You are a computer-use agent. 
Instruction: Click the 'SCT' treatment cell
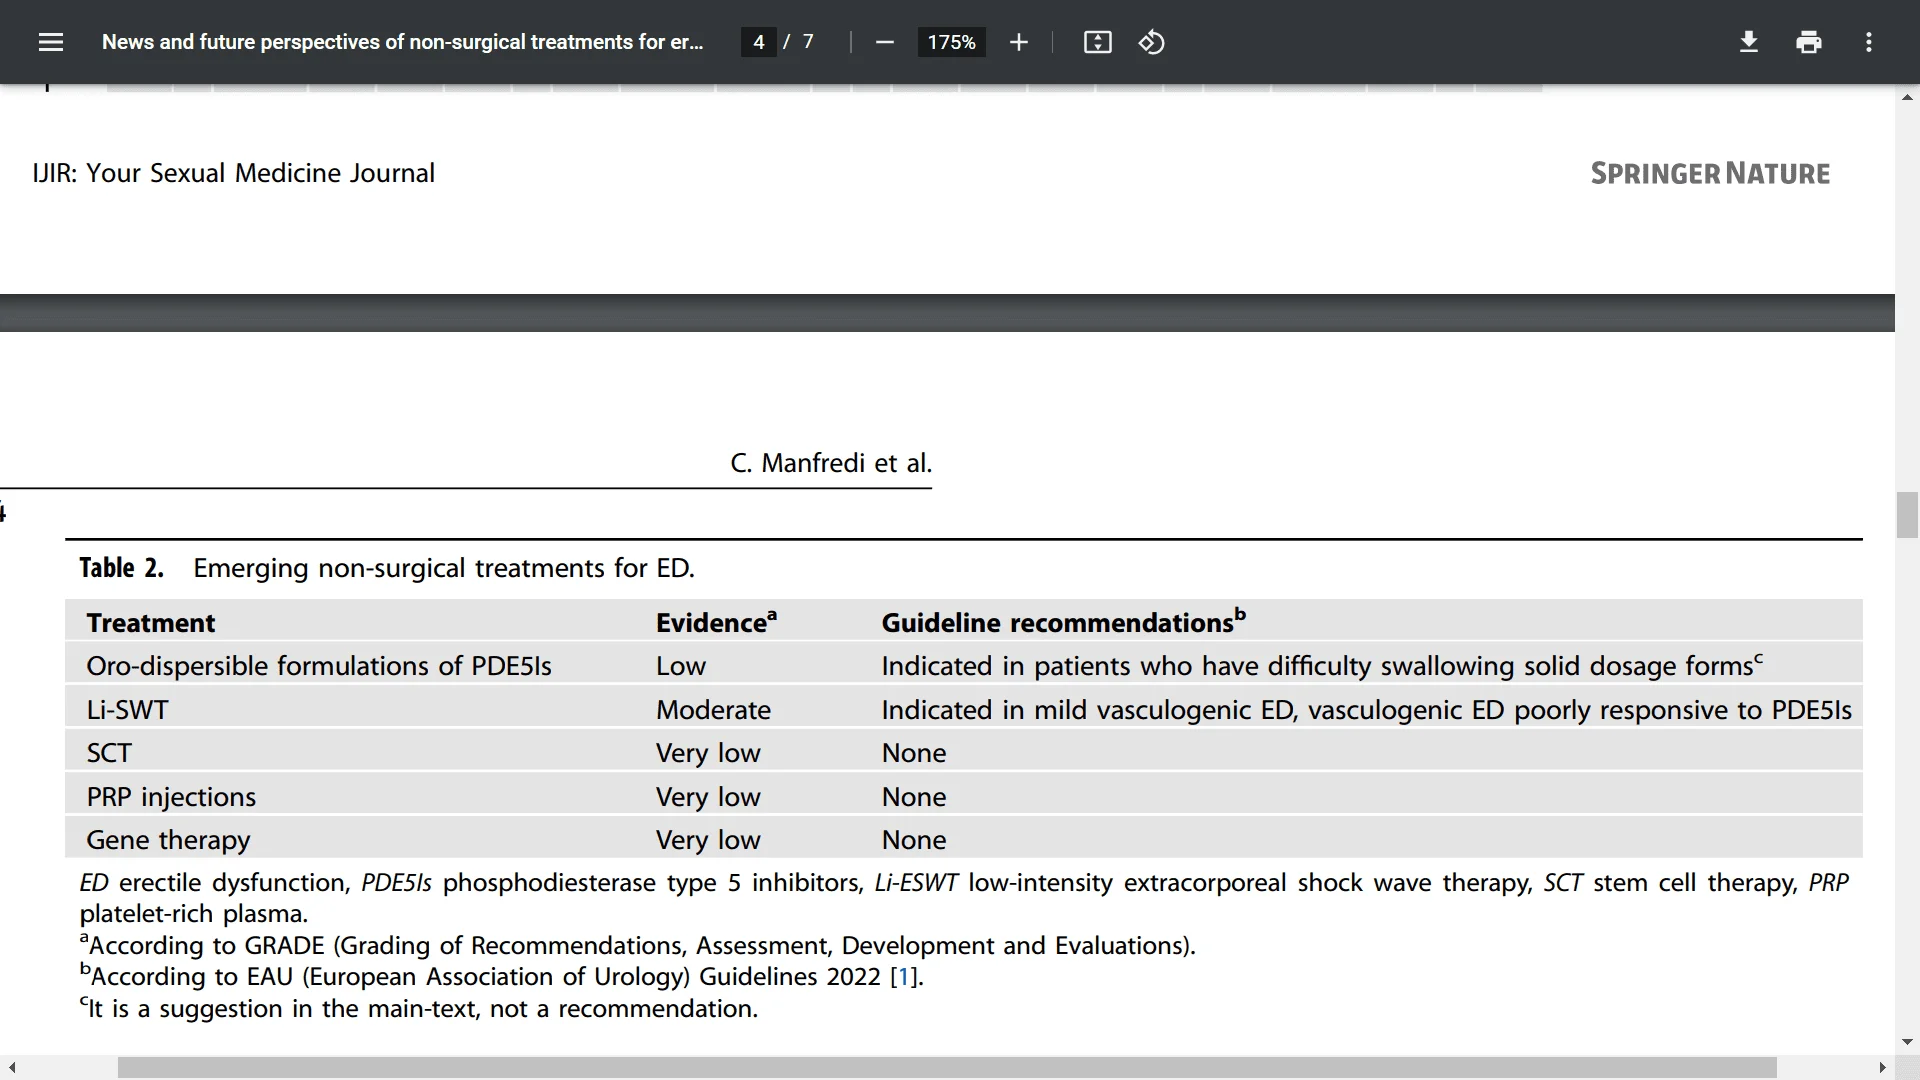point(109,753)
